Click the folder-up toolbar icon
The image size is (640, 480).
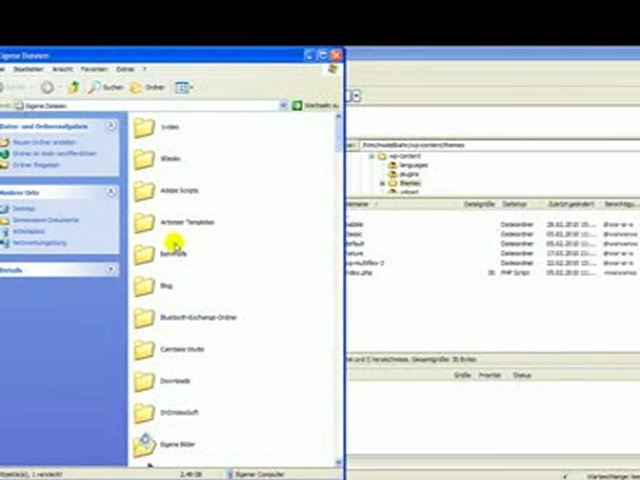[73, 87]
